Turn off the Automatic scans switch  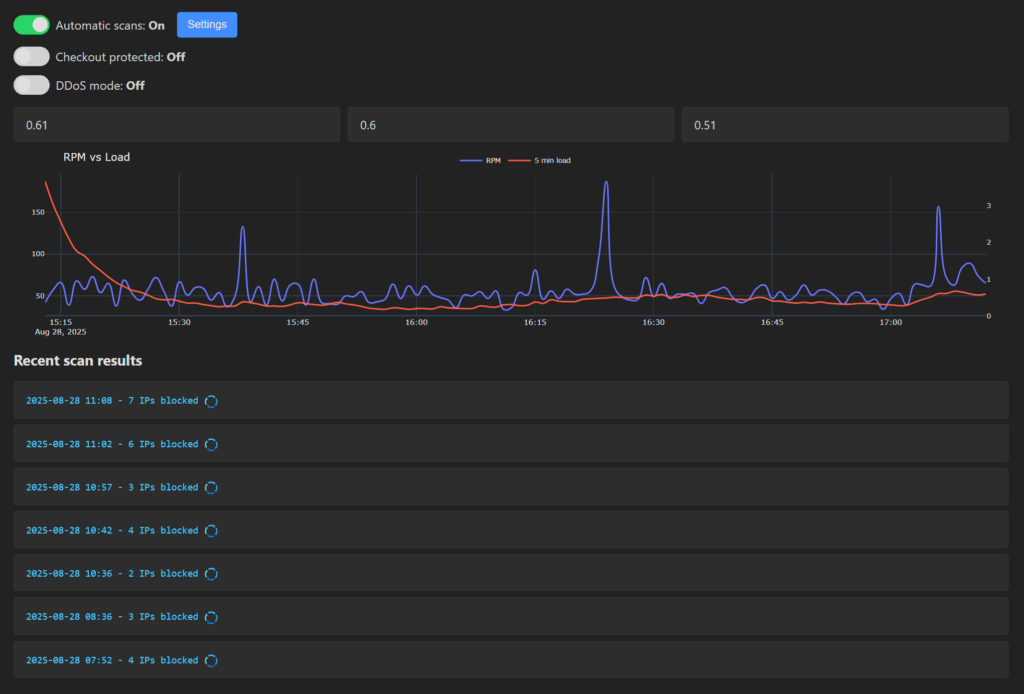32,25
